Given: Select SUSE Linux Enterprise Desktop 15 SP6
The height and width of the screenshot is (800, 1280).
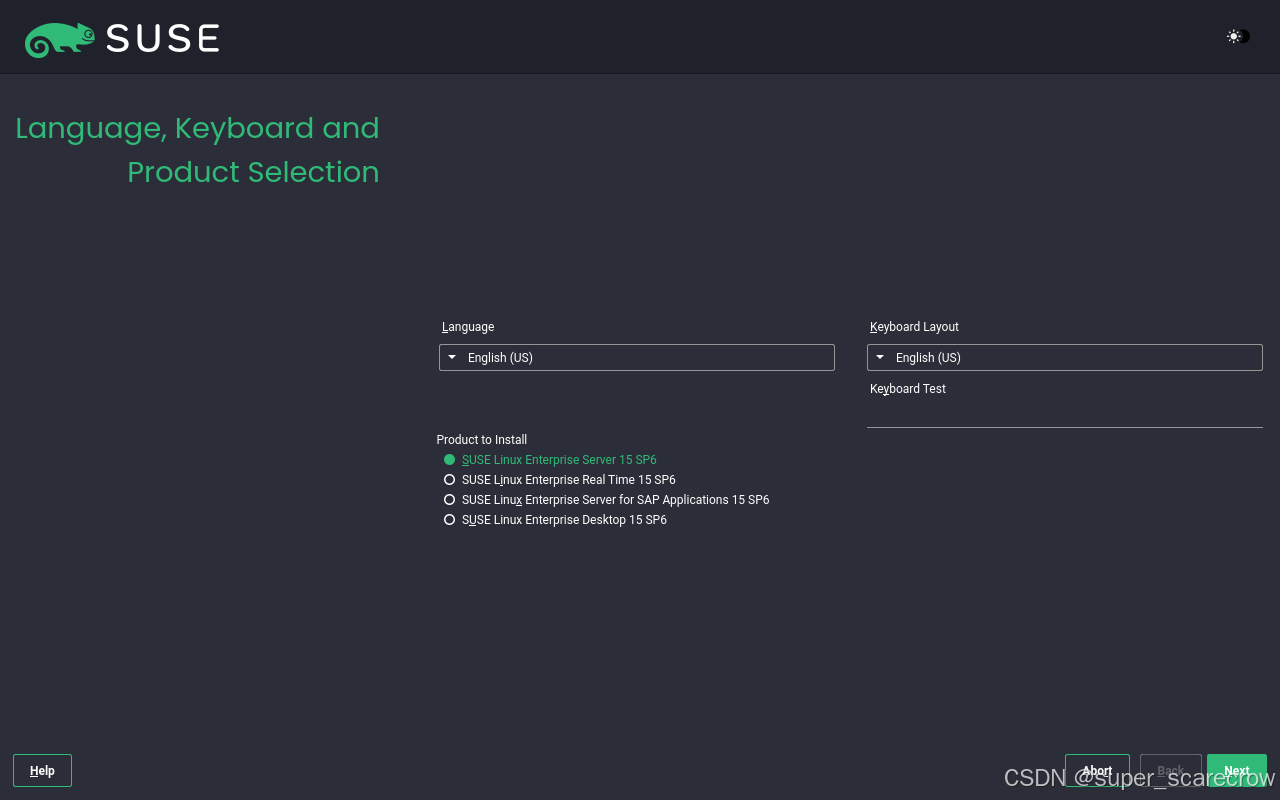Looking at the screenshot, I should [555, 520].
